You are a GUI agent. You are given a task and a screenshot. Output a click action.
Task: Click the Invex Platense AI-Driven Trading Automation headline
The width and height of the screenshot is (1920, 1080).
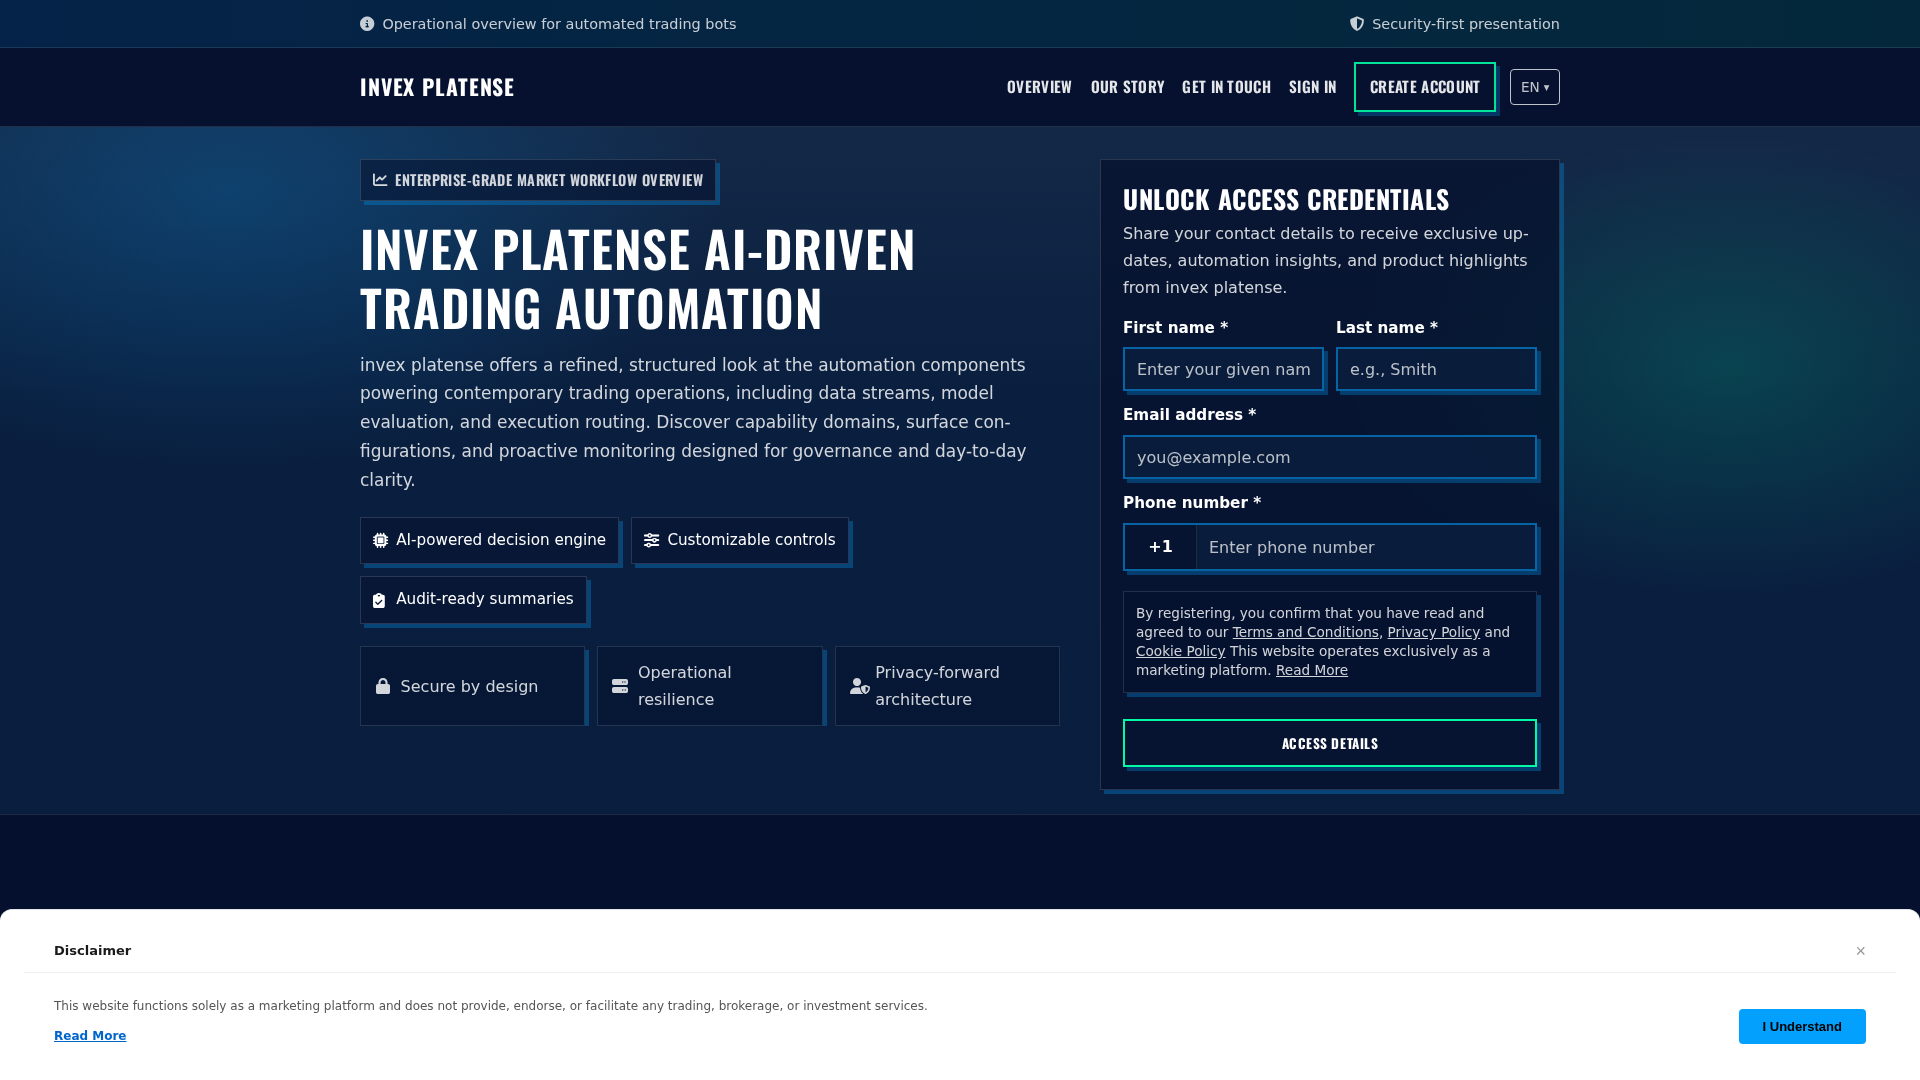pyautogui.click(x=638, y=278)
